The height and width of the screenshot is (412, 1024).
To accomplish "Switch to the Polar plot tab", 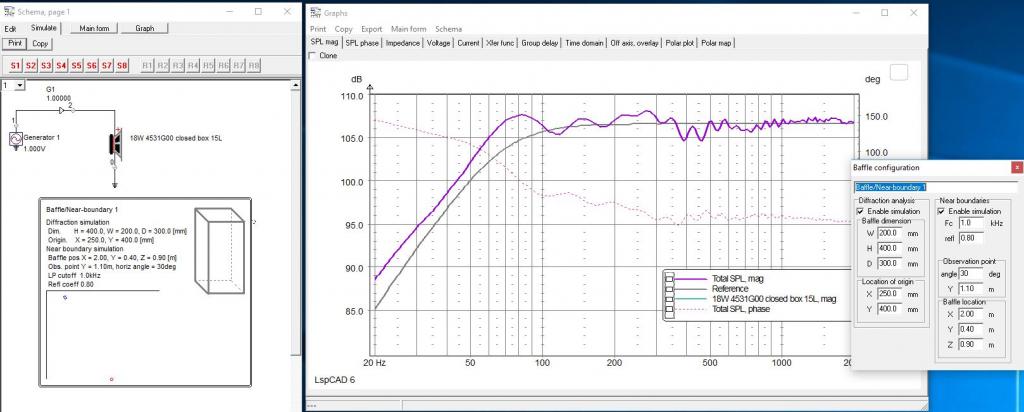I will pos(680,43).
